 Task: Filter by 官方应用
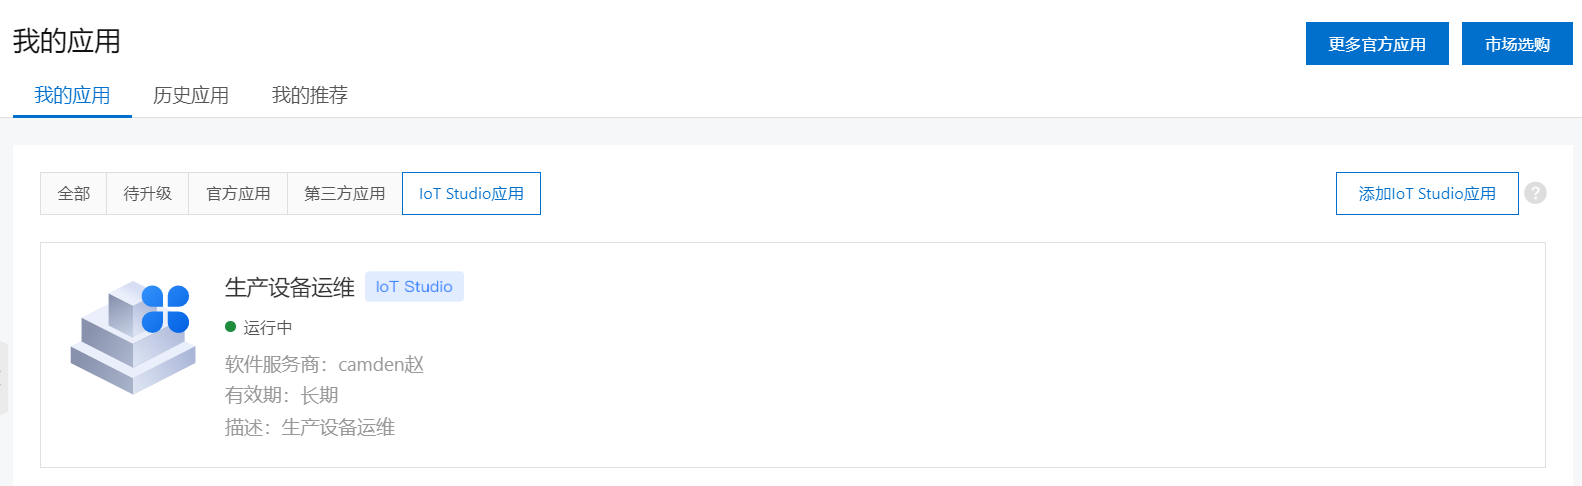(238, 193)
